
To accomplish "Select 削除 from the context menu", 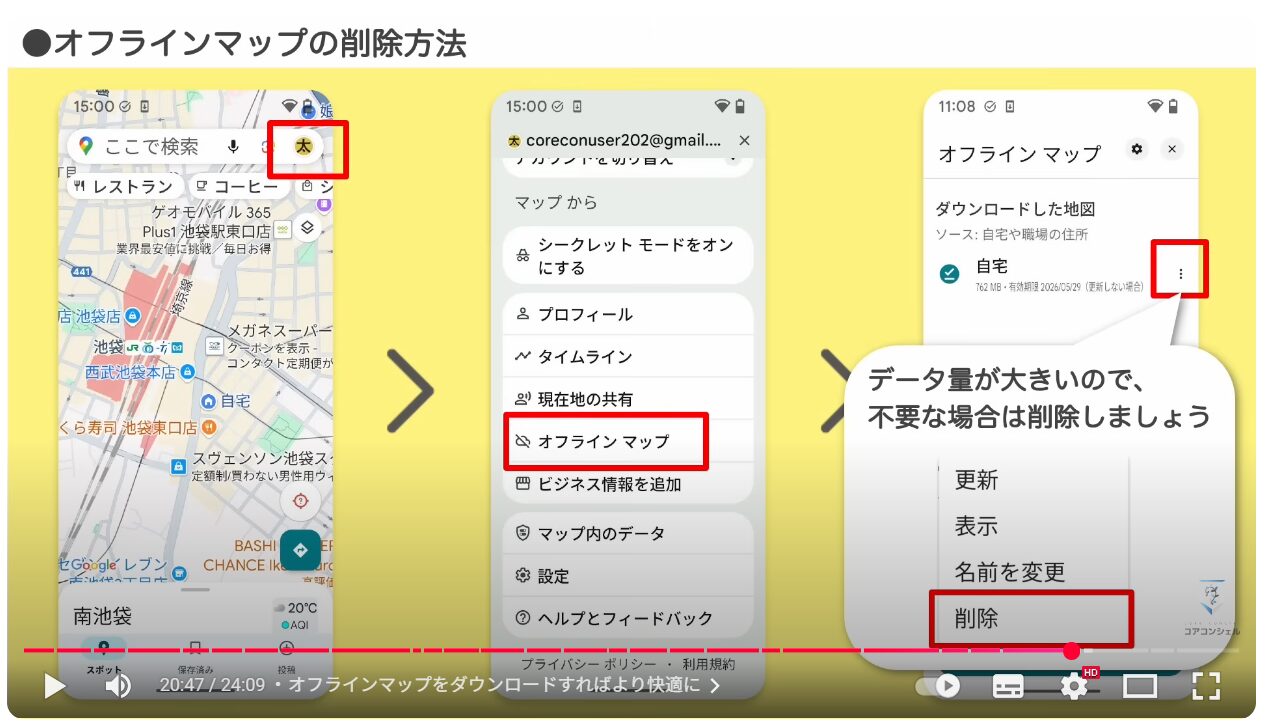I will coord(1031,619).
